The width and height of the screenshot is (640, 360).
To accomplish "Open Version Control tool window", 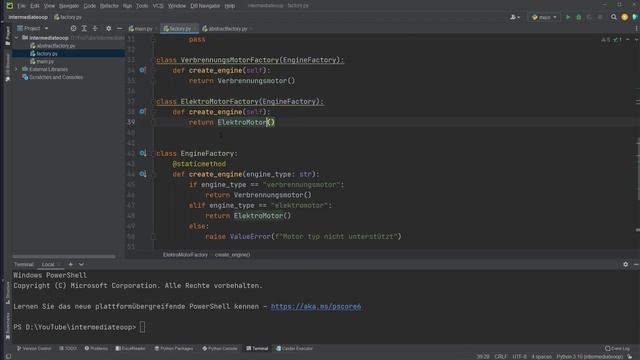I will click(34, 349).
